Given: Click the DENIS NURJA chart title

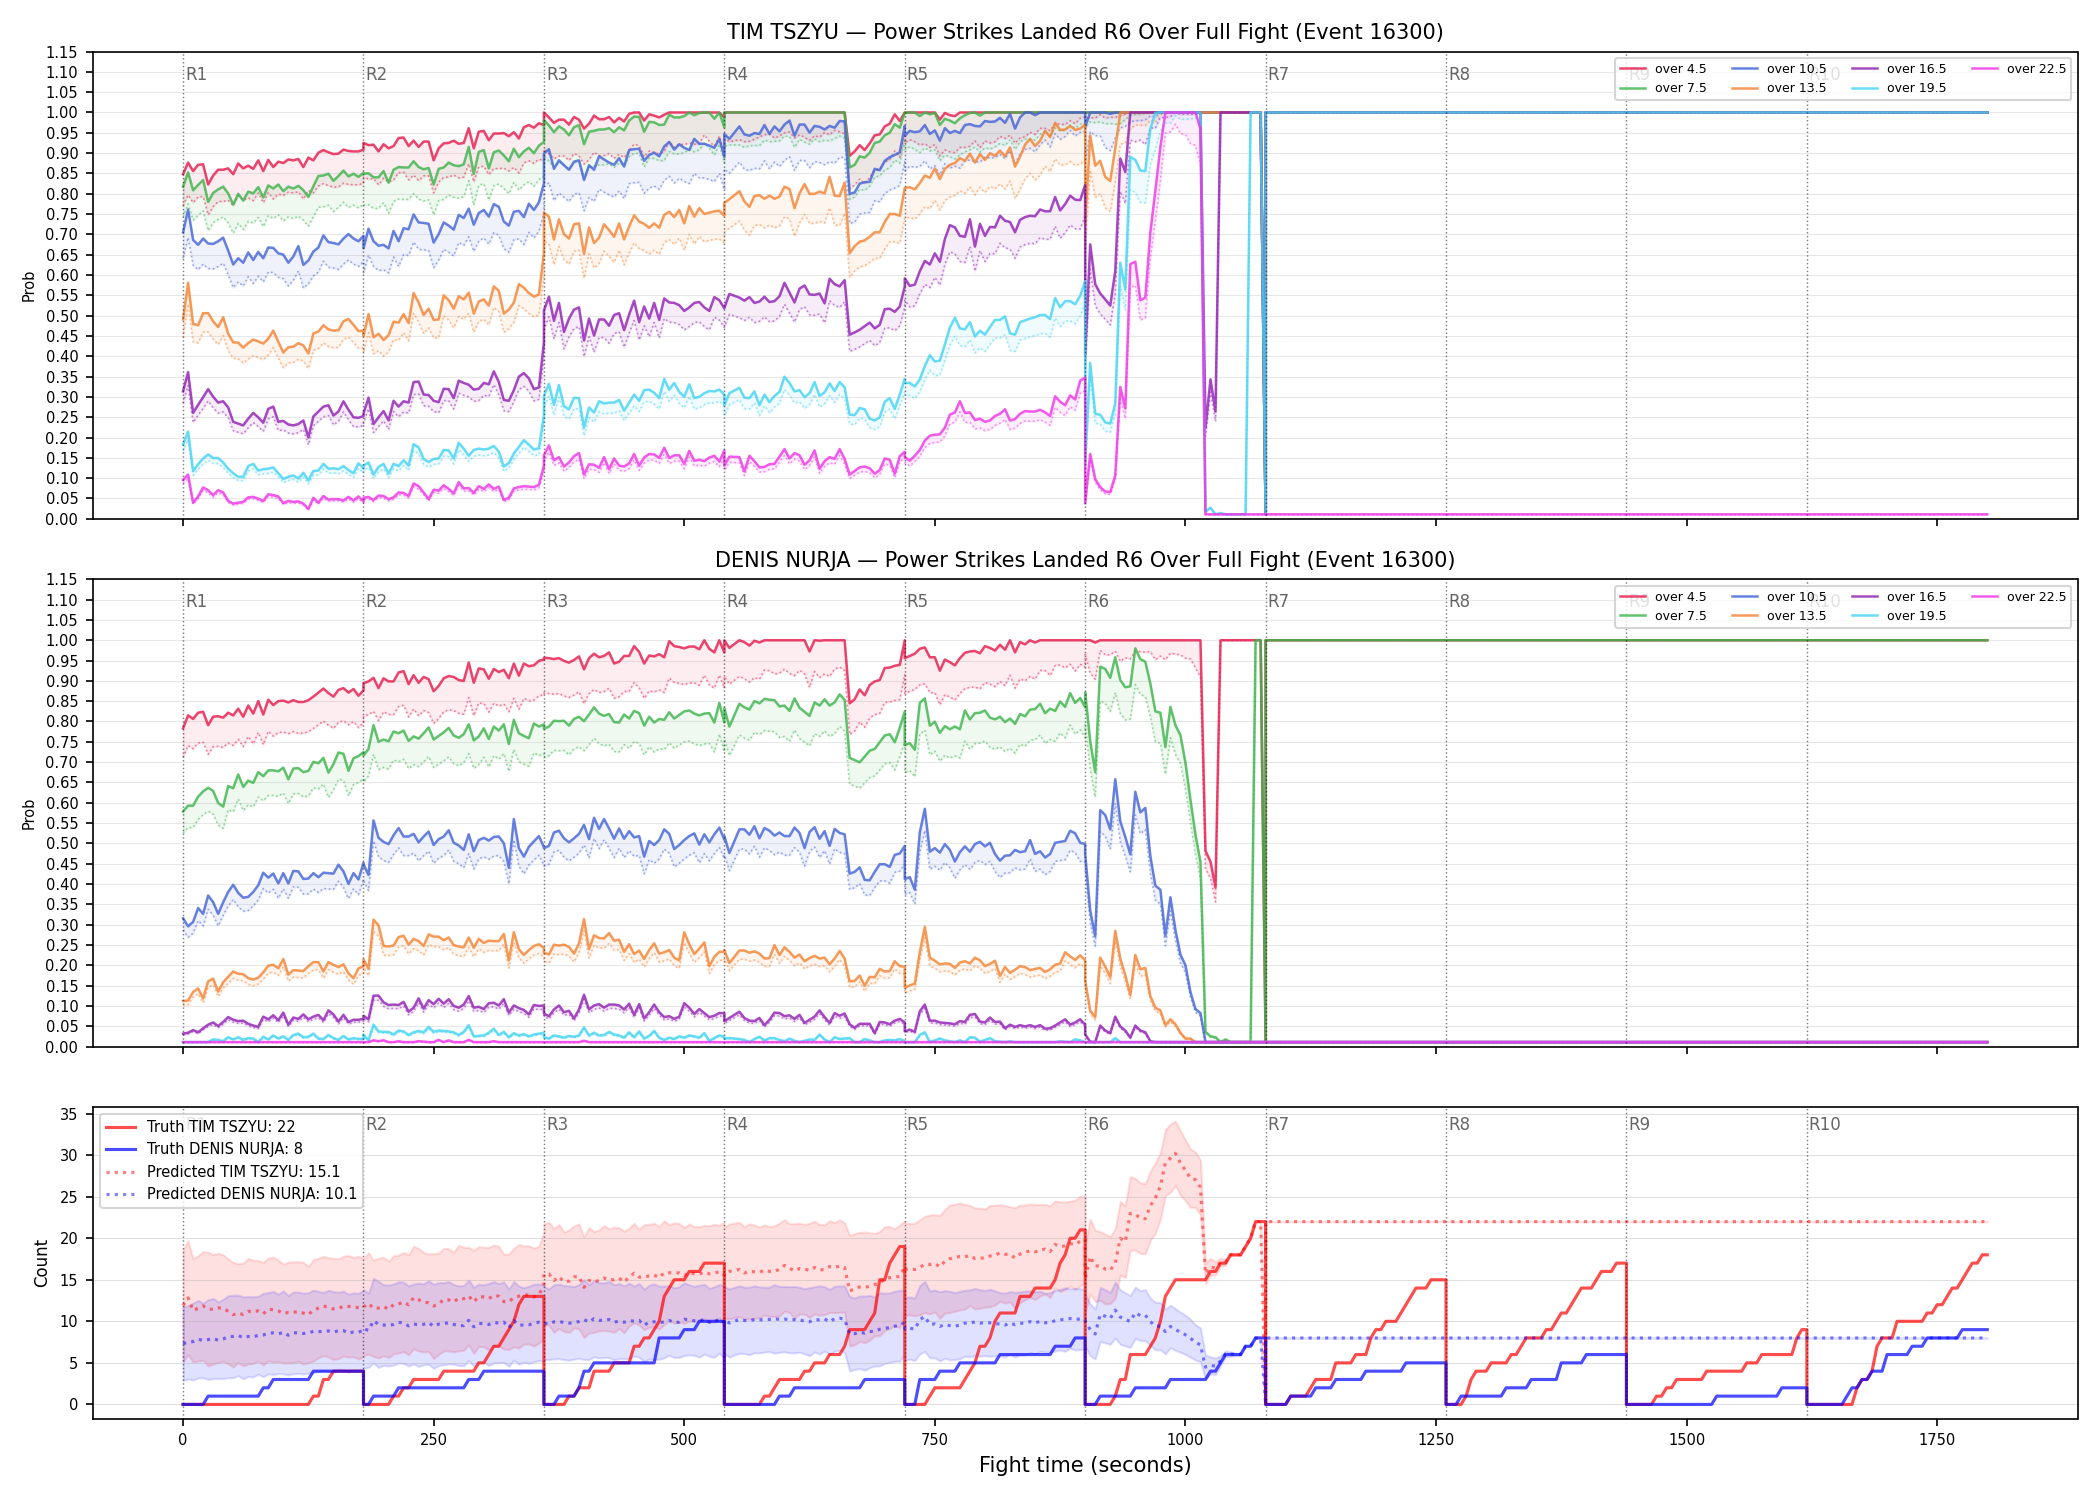Looking at the screenshot, I should pos(1085,560).
